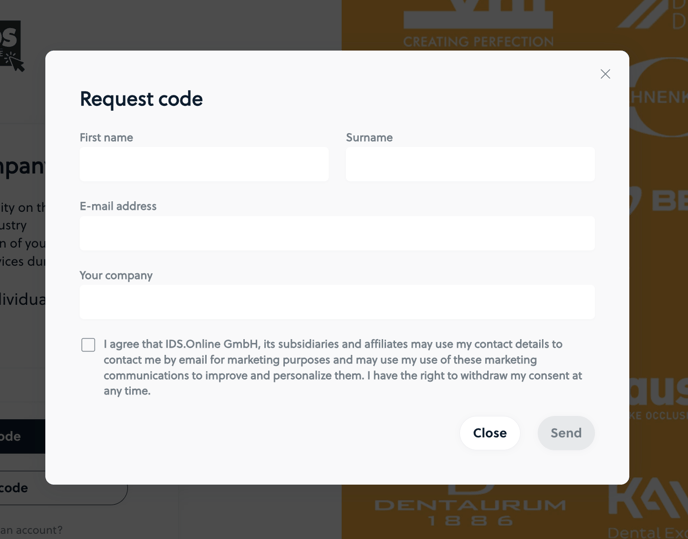Click the Your company label
688x539 pixels.
(116, 276)
